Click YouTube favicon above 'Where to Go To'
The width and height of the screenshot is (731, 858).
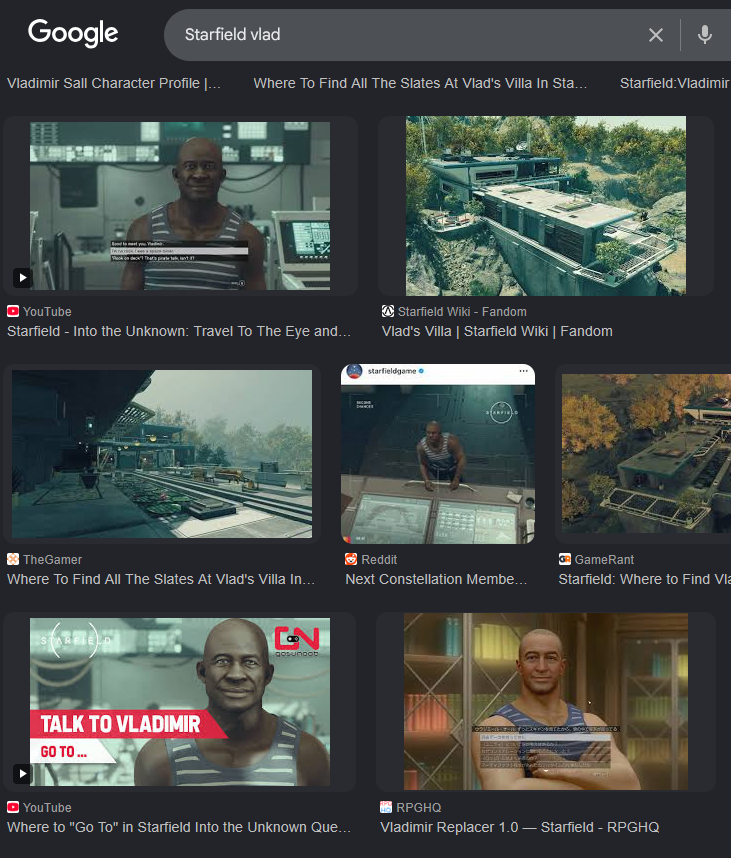pos(13,807)
